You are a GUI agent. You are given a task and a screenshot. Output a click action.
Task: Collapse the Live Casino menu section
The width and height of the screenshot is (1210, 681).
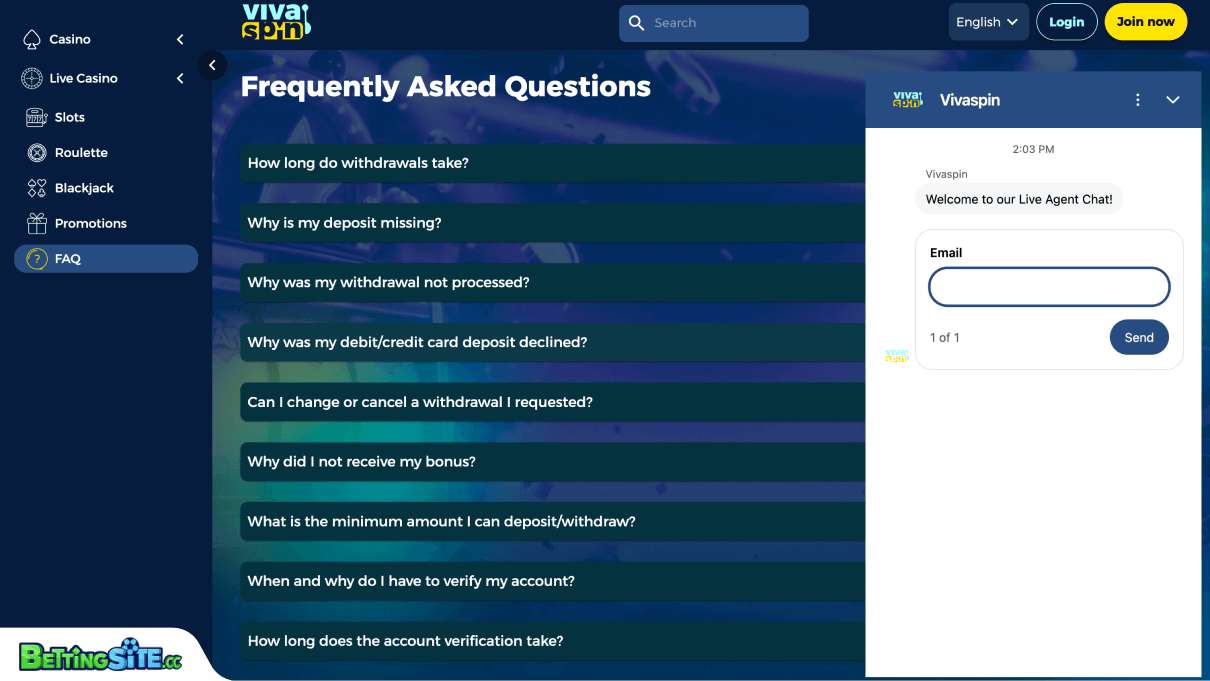point(179,77)
